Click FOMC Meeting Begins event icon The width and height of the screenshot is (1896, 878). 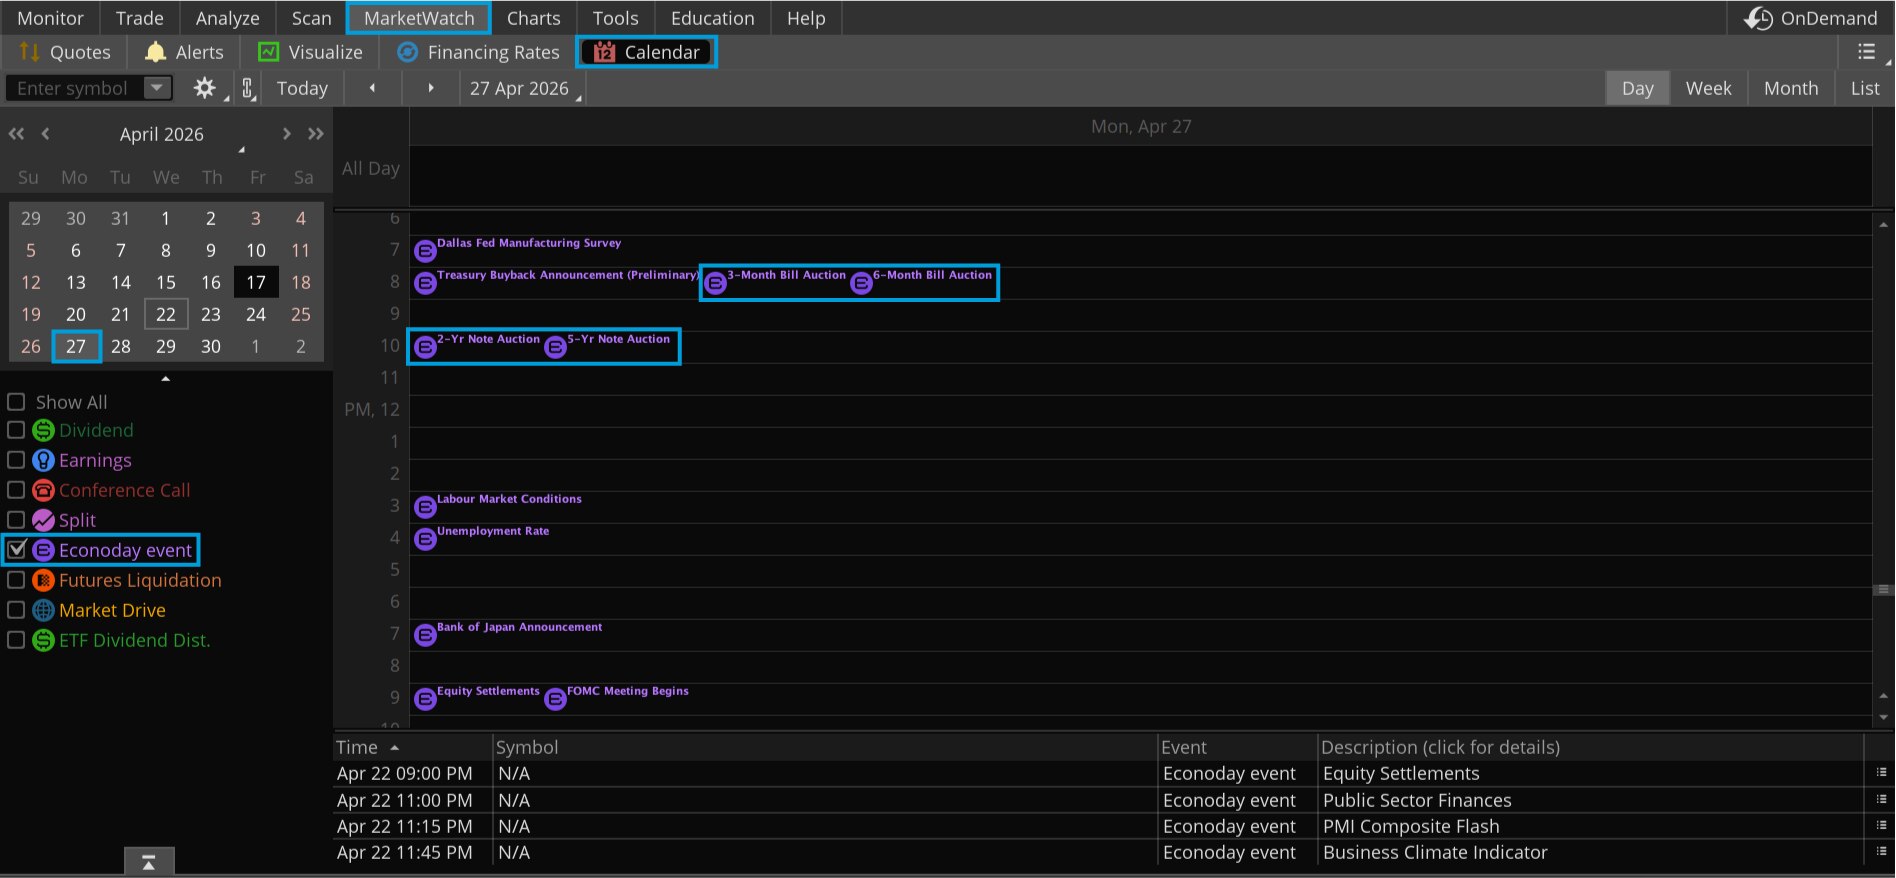555,699
